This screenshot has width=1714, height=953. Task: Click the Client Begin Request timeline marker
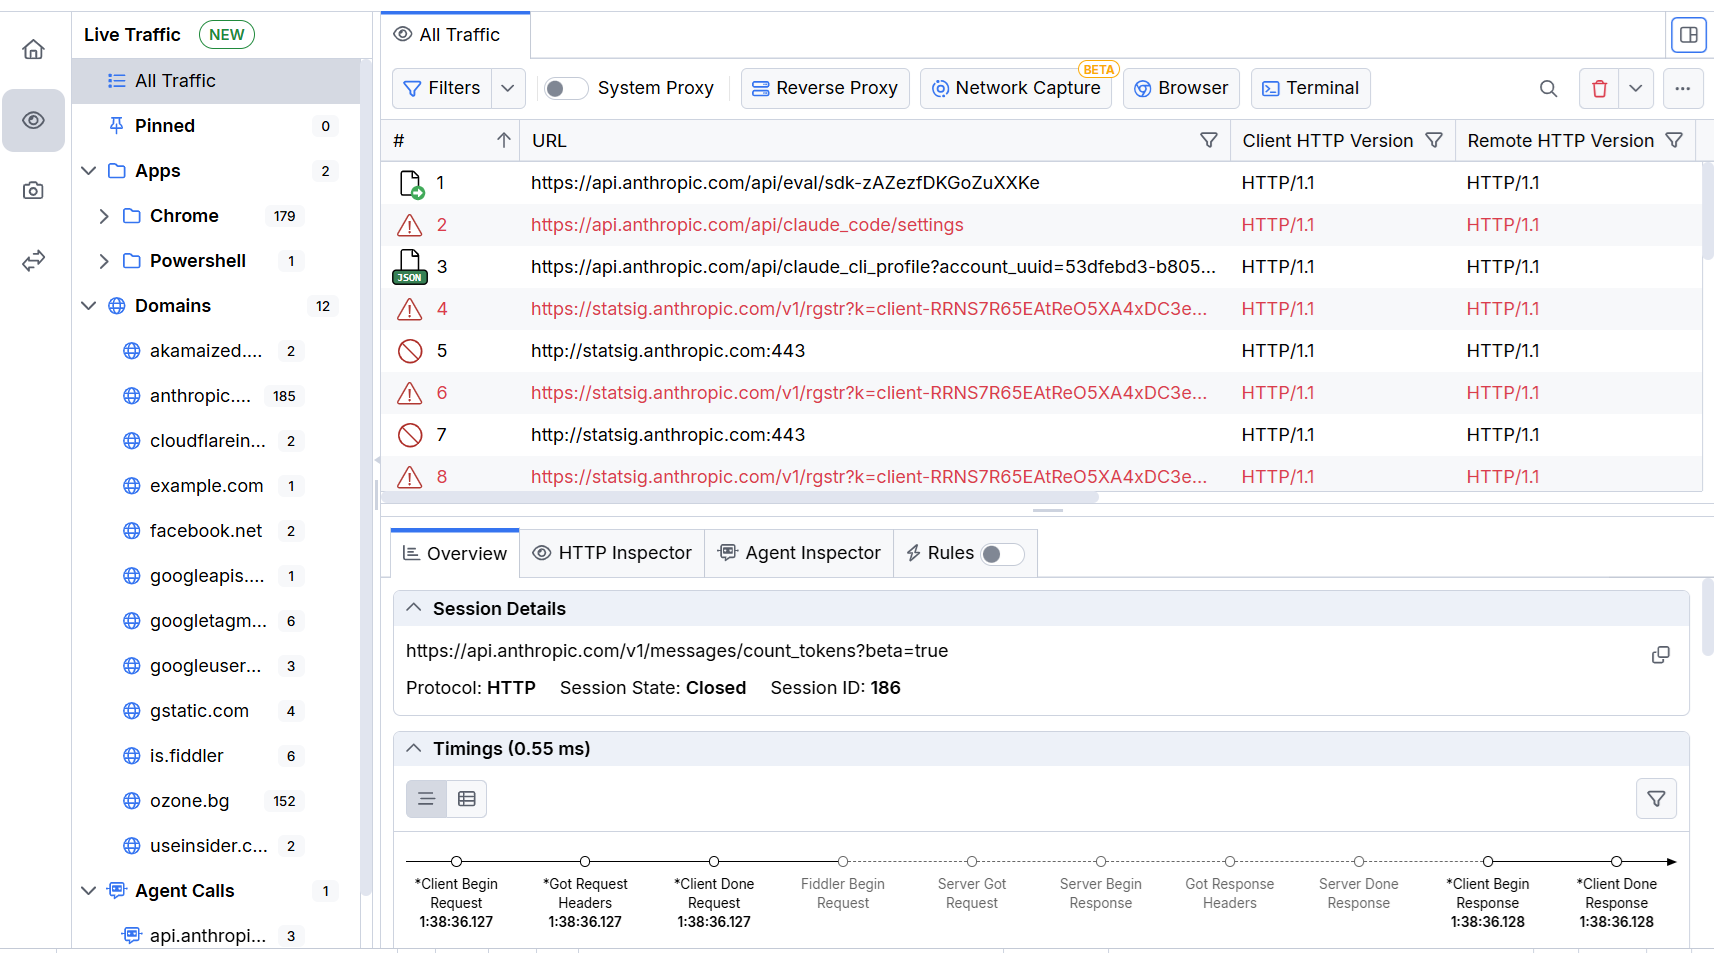tap(456, 861)
